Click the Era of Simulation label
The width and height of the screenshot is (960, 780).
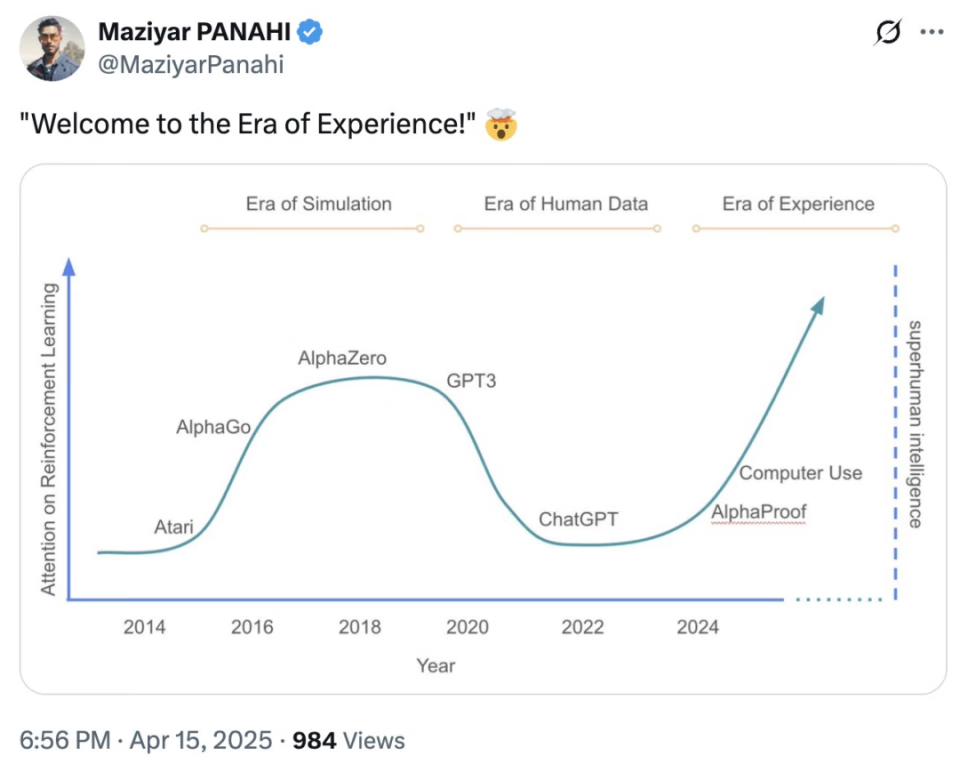(x=318, y=203)
